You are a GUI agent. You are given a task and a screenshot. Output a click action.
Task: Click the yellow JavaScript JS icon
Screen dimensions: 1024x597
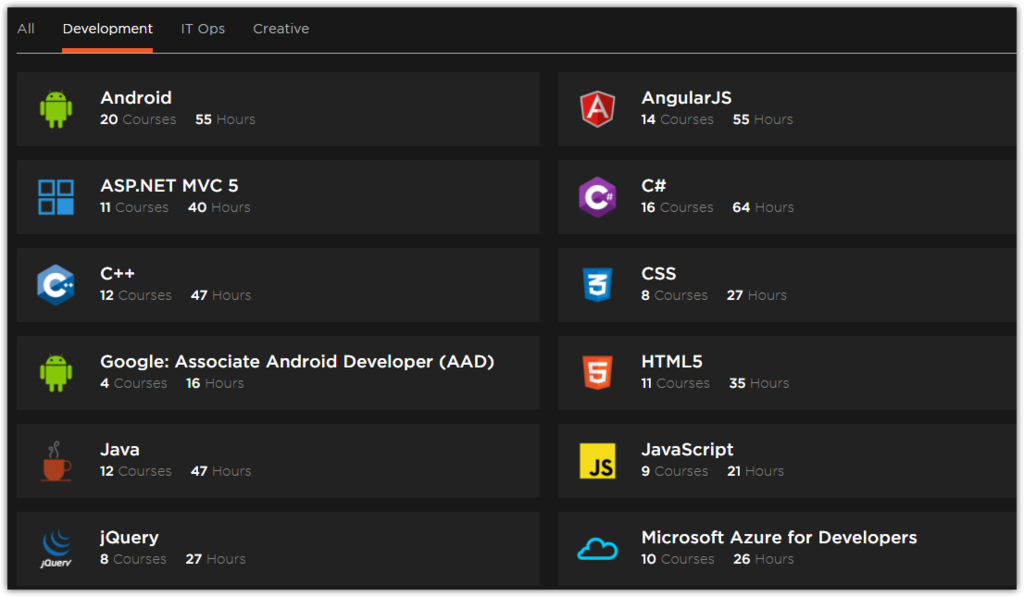597,461
